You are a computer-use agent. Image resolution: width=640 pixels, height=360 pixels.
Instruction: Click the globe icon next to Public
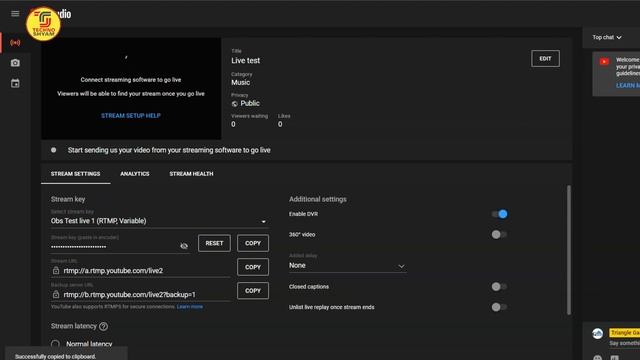[235, 104]
